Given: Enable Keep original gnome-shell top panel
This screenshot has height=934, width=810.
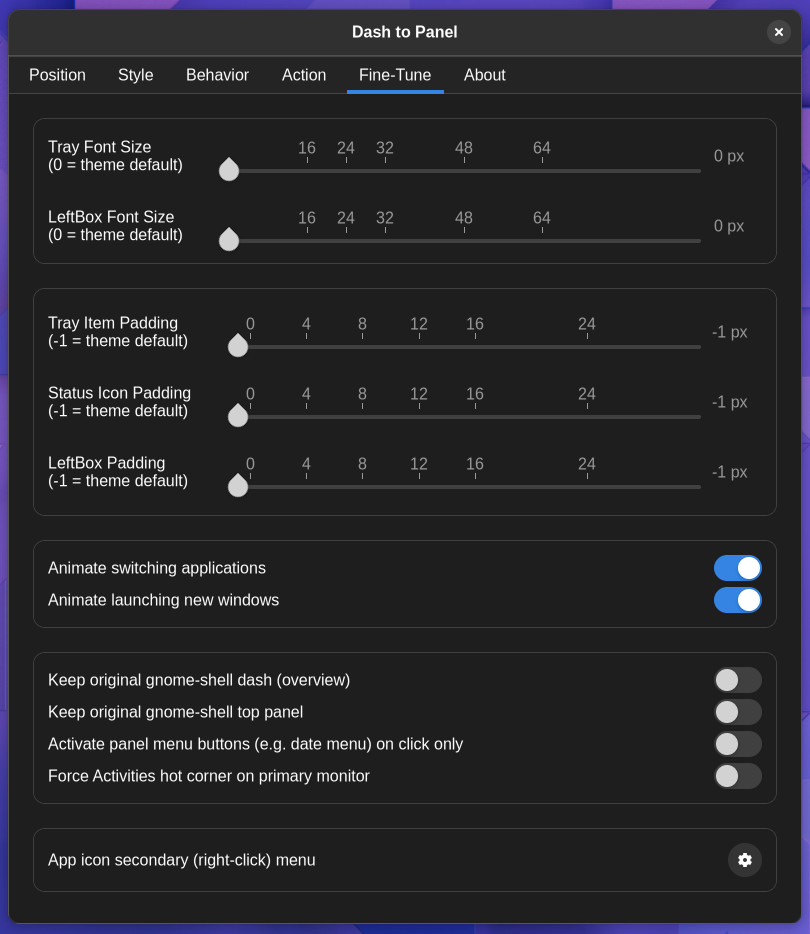Looking at the screenshot, I should pos(737,712).
